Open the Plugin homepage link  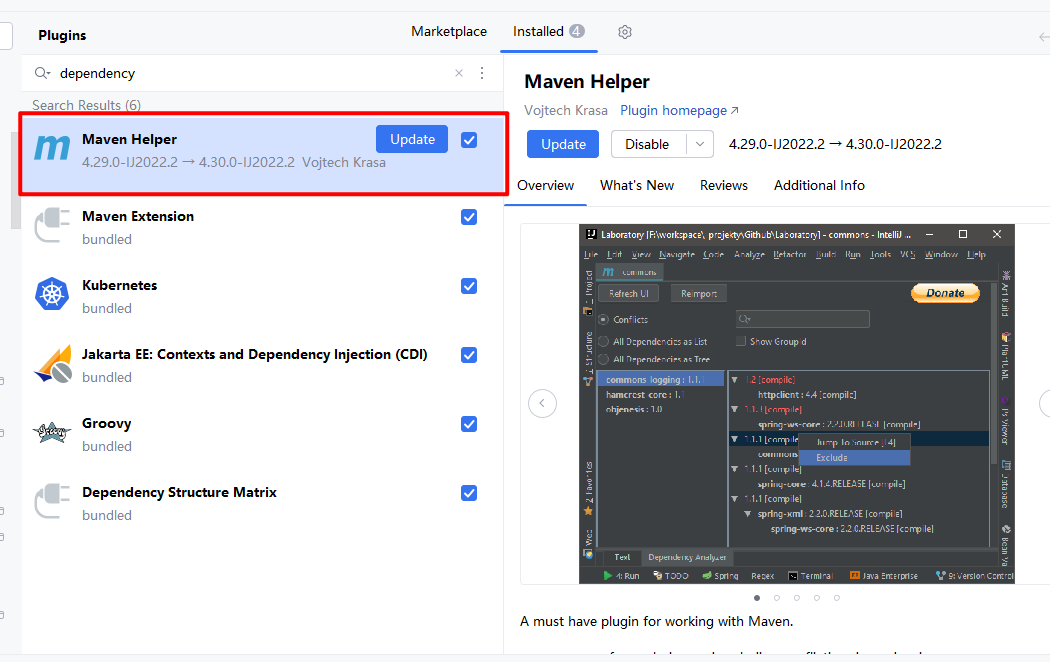(x=679, y=110)
